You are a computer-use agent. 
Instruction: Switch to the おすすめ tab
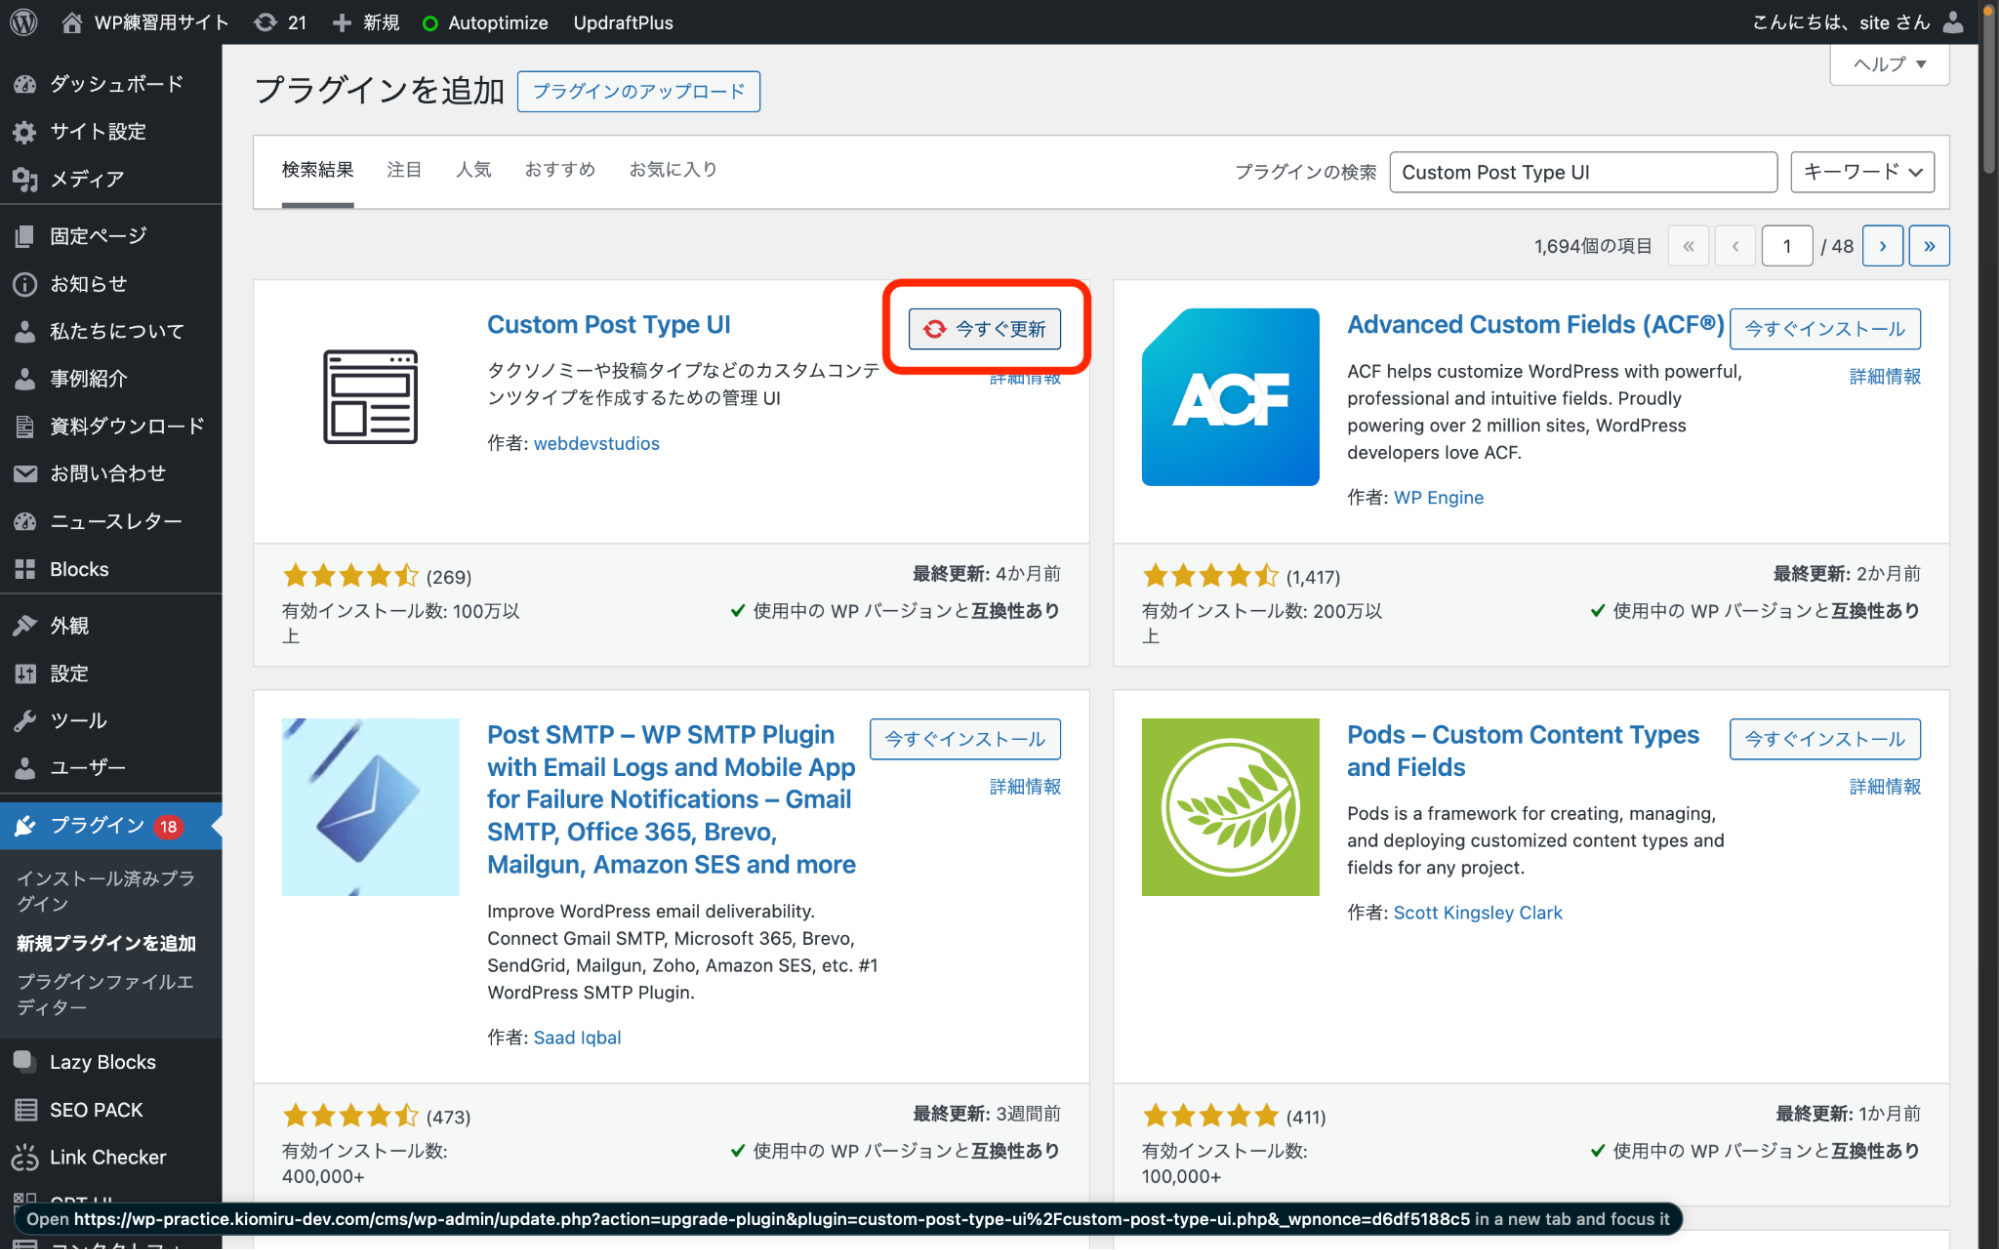click(x=560, y=170)
